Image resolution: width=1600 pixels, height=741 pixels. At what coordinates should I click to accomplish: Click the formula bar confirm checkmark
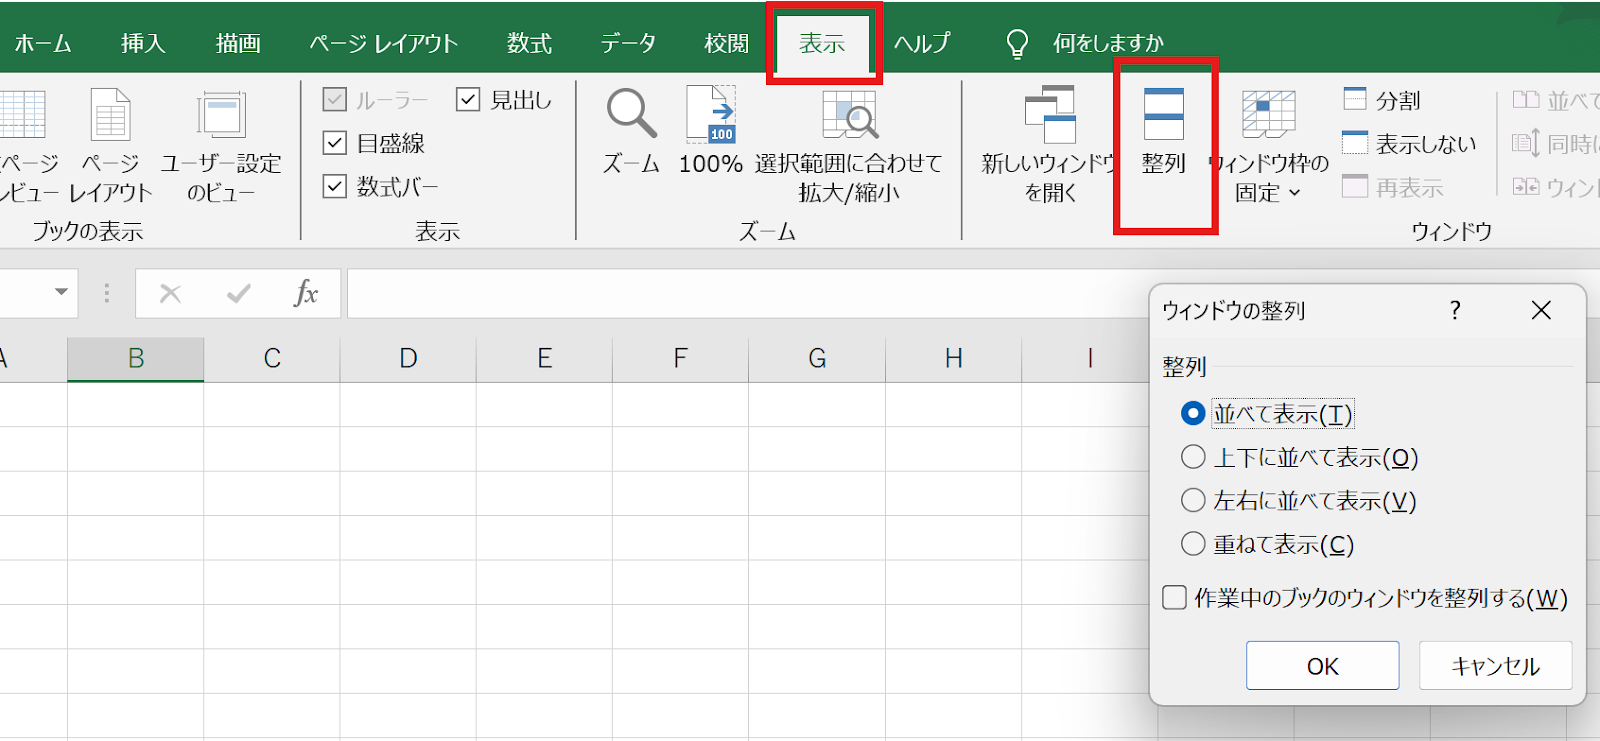pos(238,293)
